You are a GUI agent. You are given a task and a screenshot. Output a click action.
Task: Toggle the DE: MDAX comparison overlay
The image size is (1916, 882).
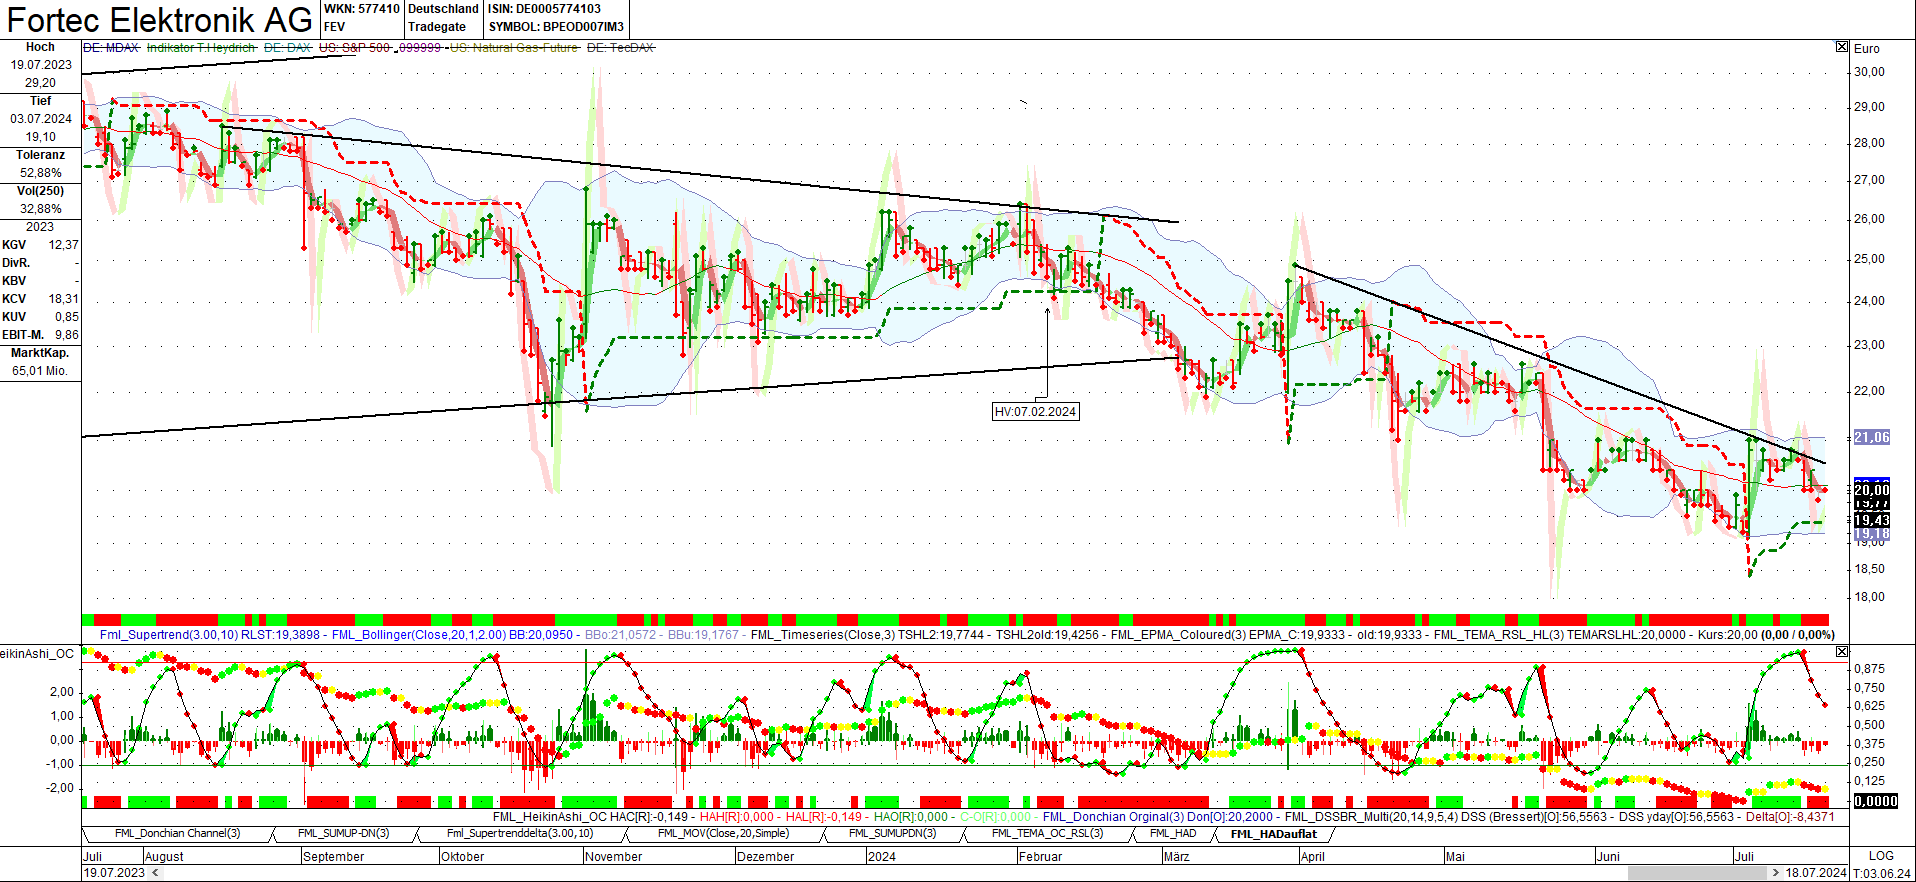coord(111,48)
